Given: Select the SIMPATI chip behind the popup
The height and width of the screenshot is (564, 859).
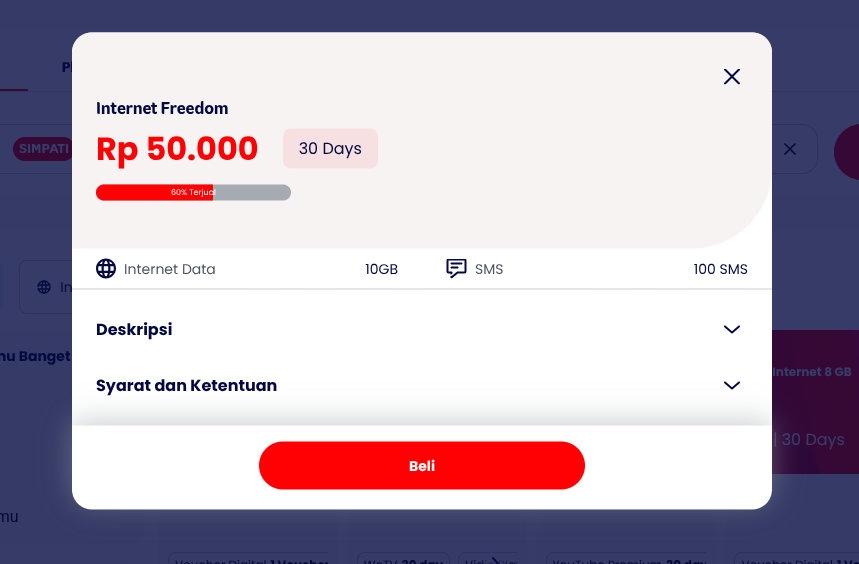Looking at the screenshot, I should pos(43,149).
